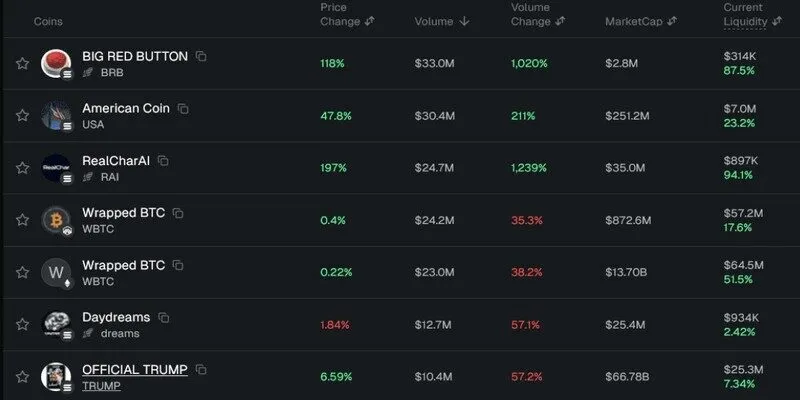The image size is (800, 400).
Task: Select the BRB ticker symbol
Action: [x=112, y=72]
